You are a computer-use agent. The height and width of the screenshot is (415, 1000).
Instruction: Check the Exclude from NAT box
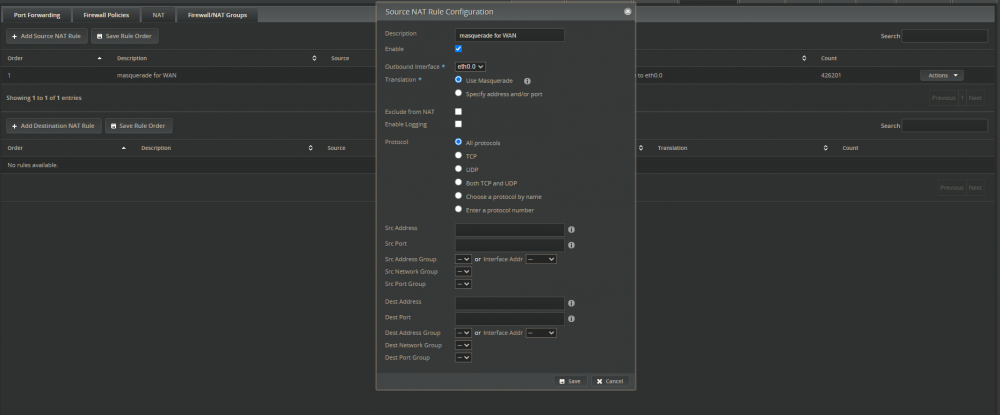point(458,112)
